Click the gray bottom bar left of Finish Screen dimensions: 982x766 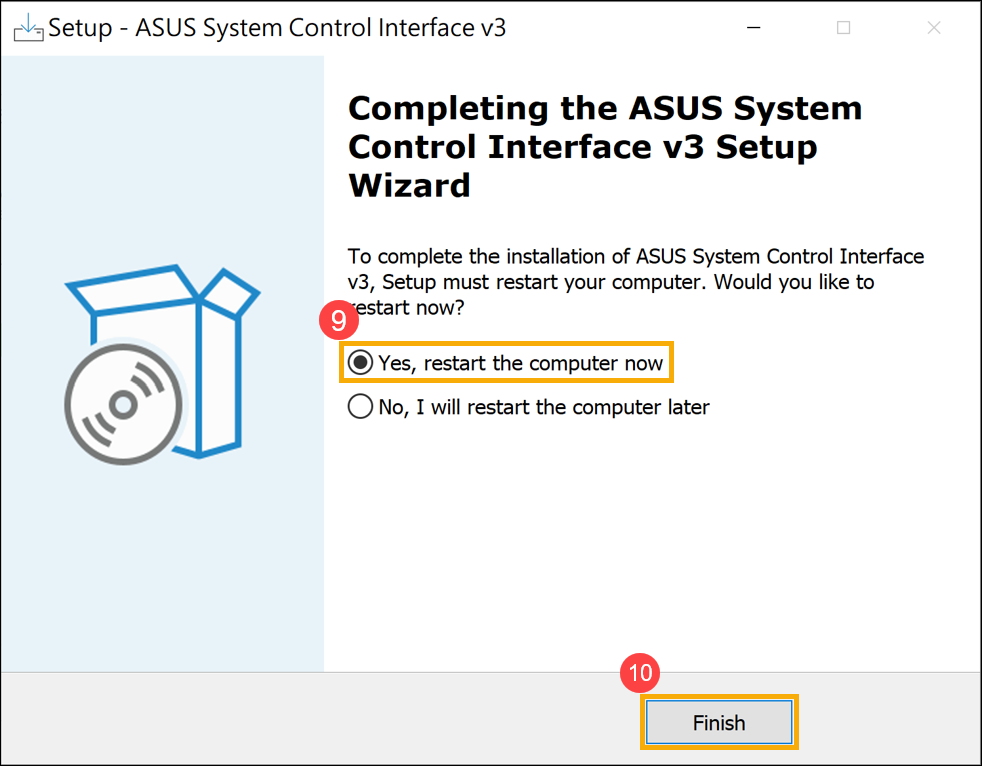click(300, 720)
